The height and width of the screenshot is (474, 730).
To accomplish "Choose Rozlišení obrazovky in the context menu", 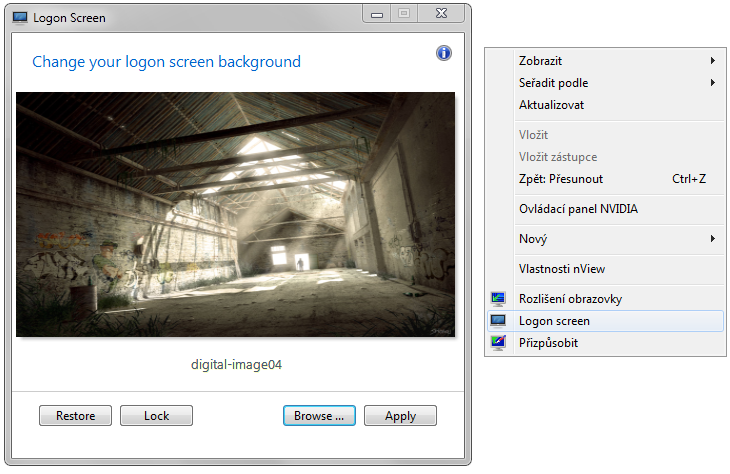I will point(605,299).
